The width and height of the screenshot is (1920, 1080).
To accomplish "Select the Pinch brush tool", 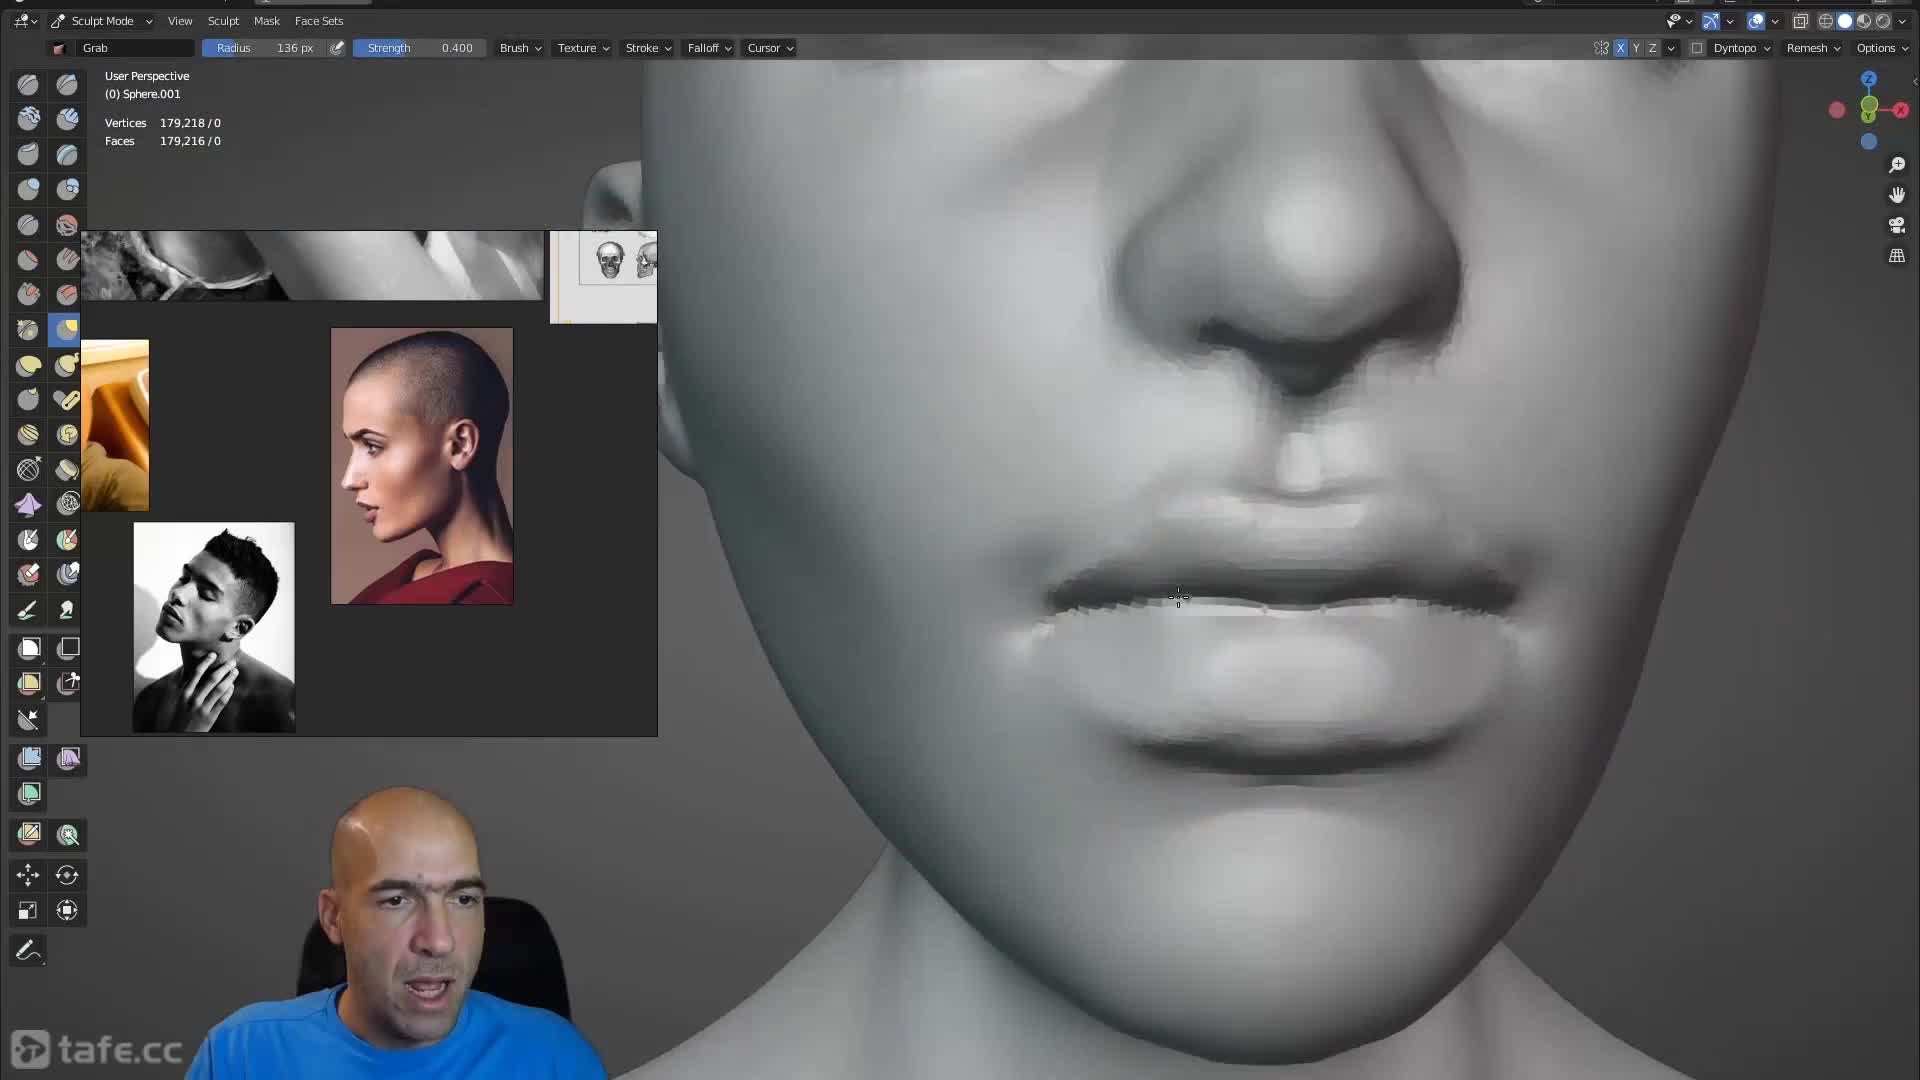I will tap(28, 330).
